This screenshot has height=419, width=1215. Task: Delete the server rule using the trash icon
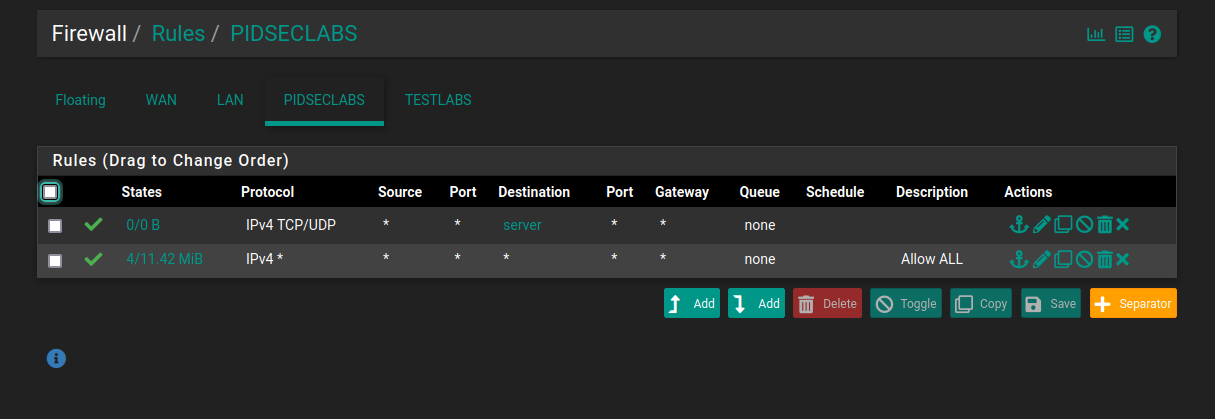click(x=1104, y=225)
